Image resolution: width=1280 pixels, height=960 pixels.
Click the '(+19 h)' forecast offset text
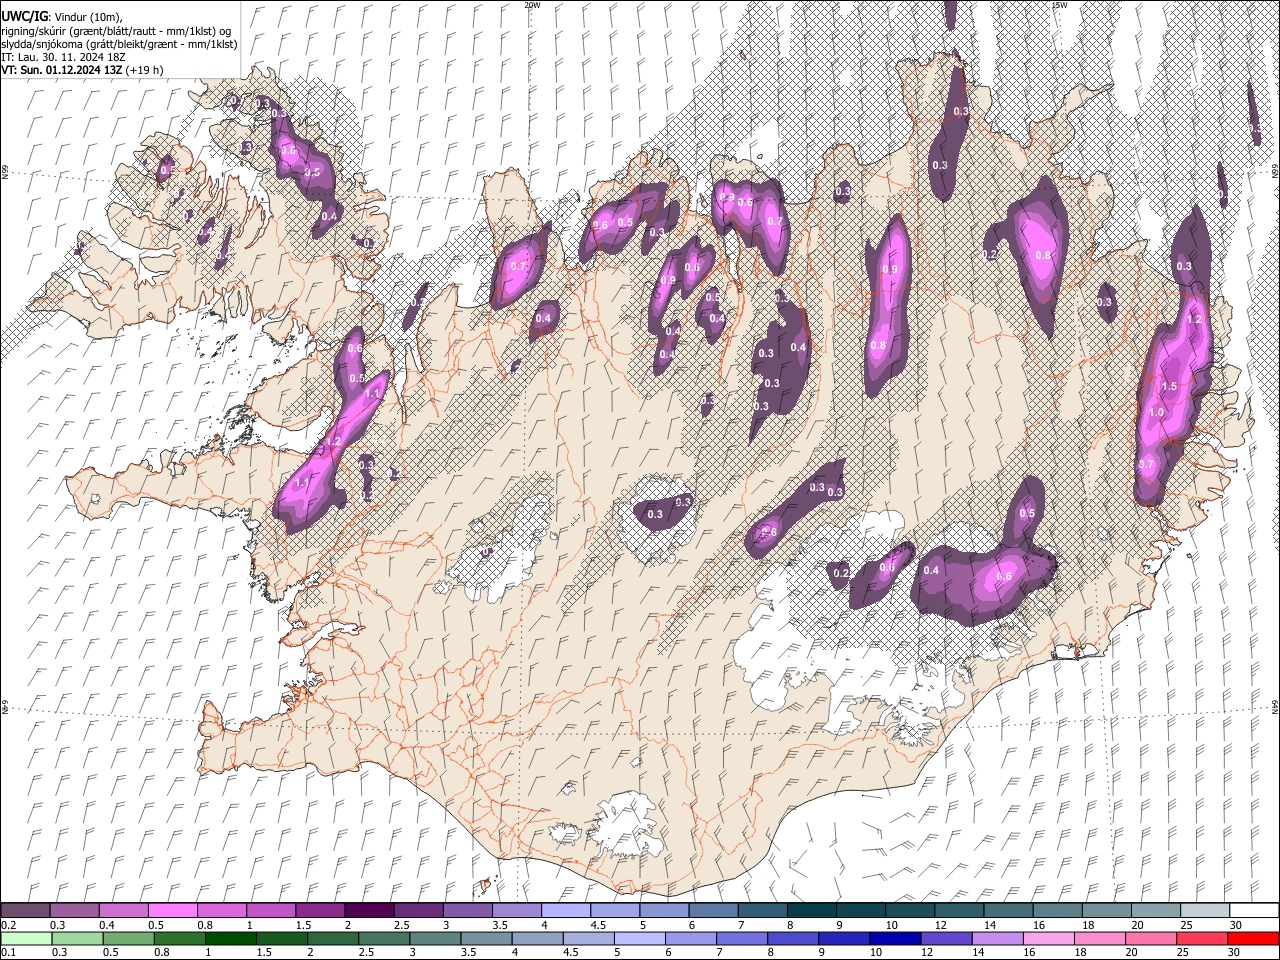[x=145, y=70]
